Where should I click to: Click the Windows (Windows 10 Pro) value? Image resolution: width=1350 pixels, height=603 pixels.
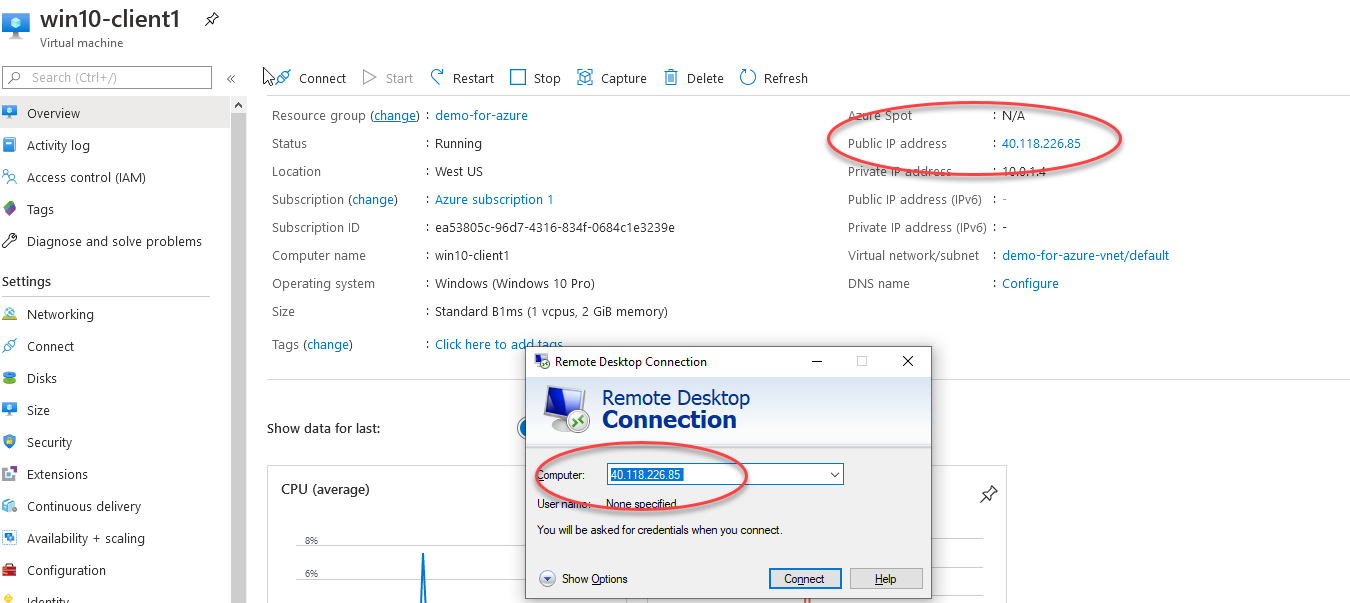click(515, 283)
